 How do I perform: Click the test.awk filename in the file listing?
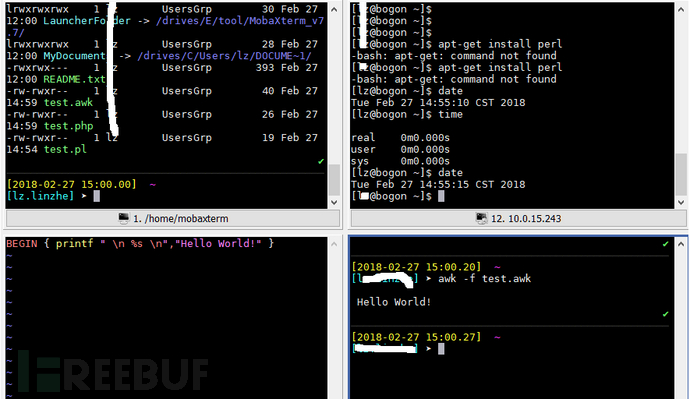point(68,102)
